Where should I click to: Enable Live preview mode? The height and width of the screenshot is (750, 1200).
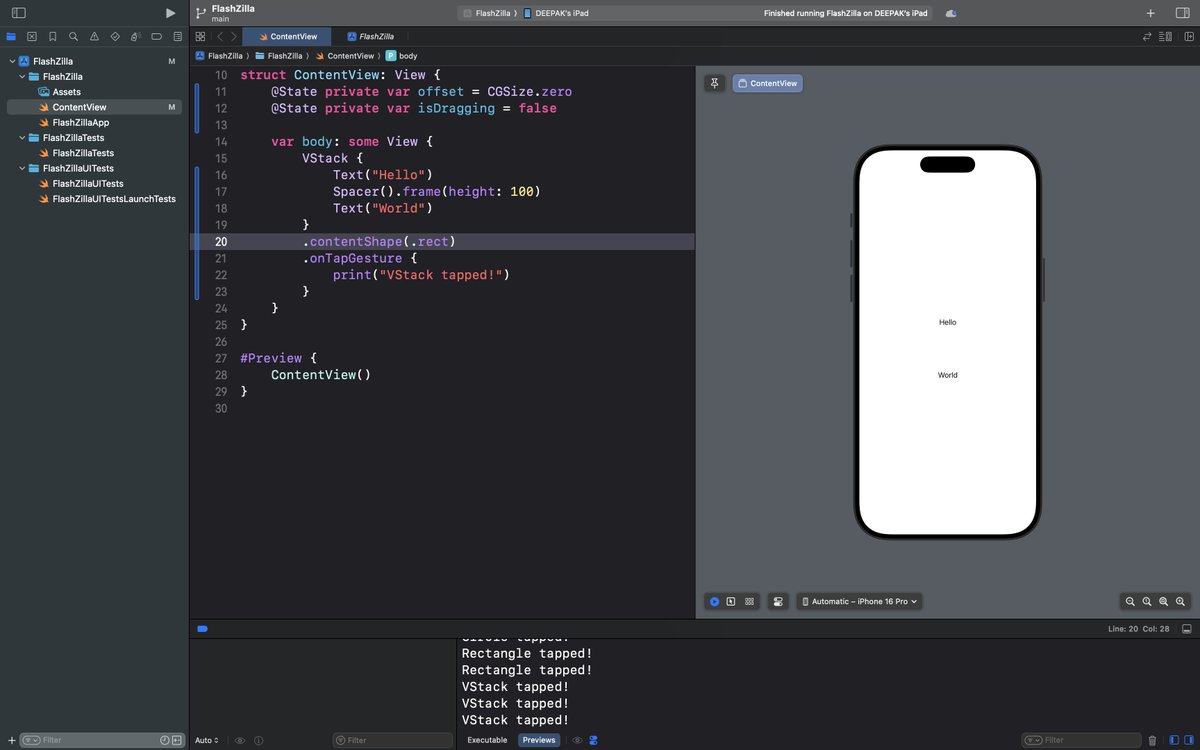click(714, 601)
